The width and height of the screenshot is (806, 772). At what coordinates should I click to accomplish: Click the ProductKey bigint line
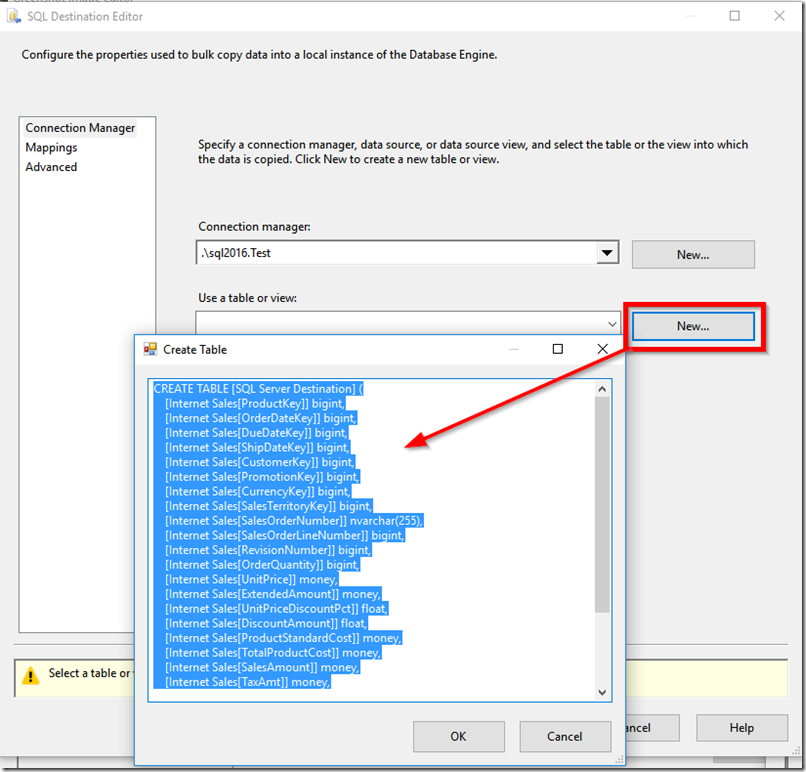click(x=254, y=403)
